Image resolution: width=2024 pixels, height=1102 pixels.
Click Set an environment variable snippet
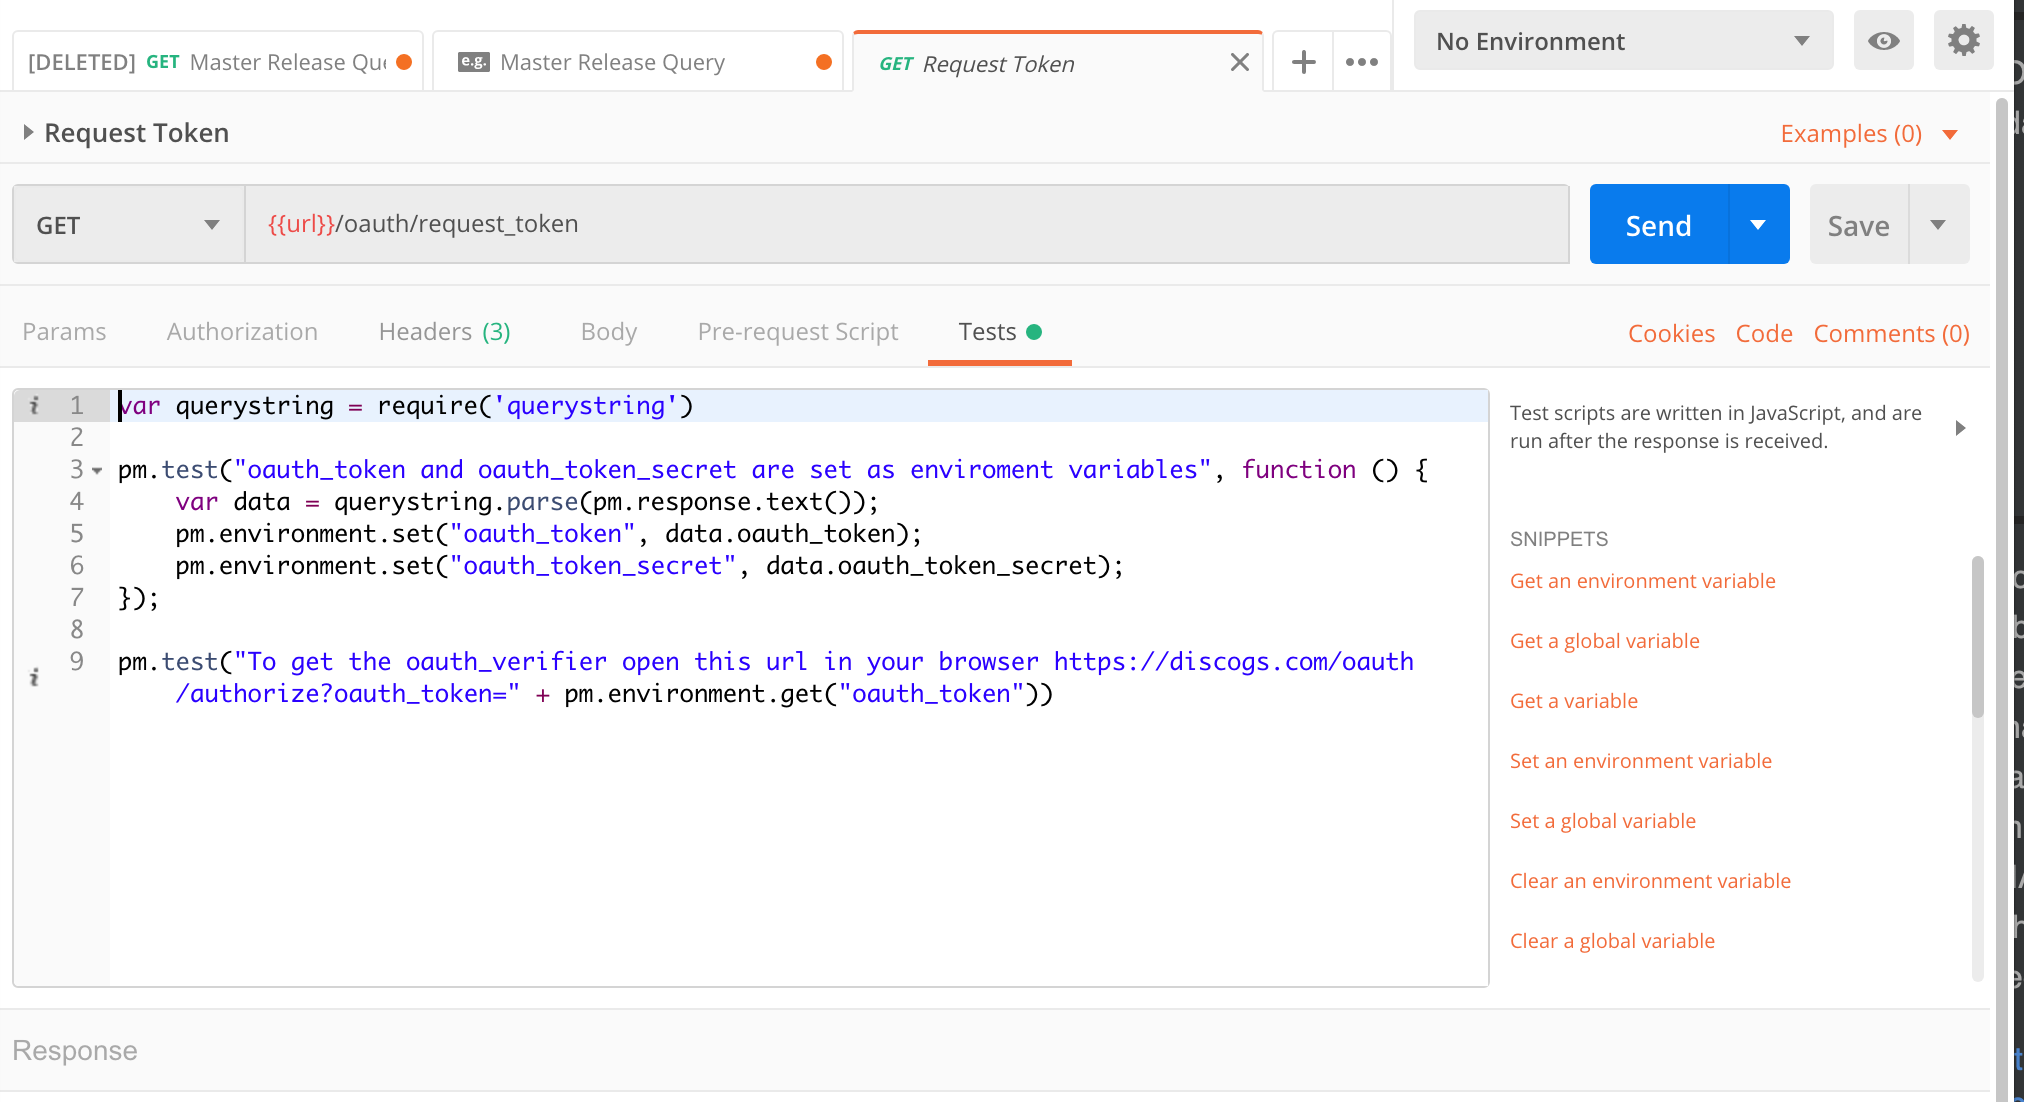(1641, 760)
